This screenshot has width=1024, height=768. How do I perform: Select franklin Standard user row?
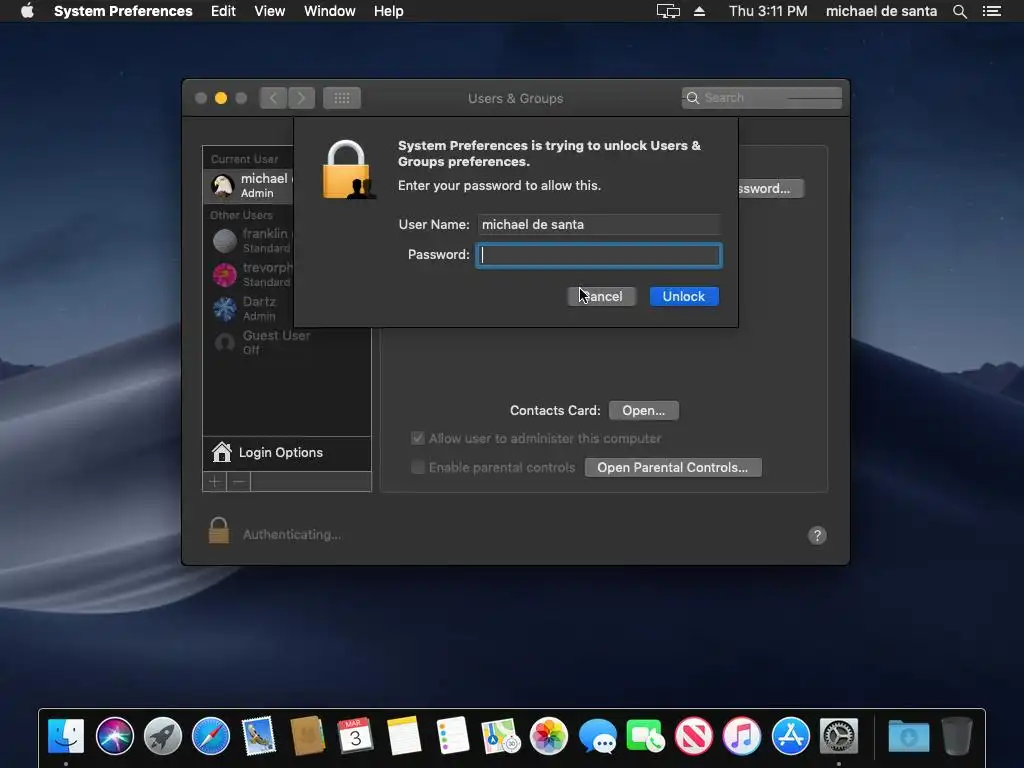[248, 240]
